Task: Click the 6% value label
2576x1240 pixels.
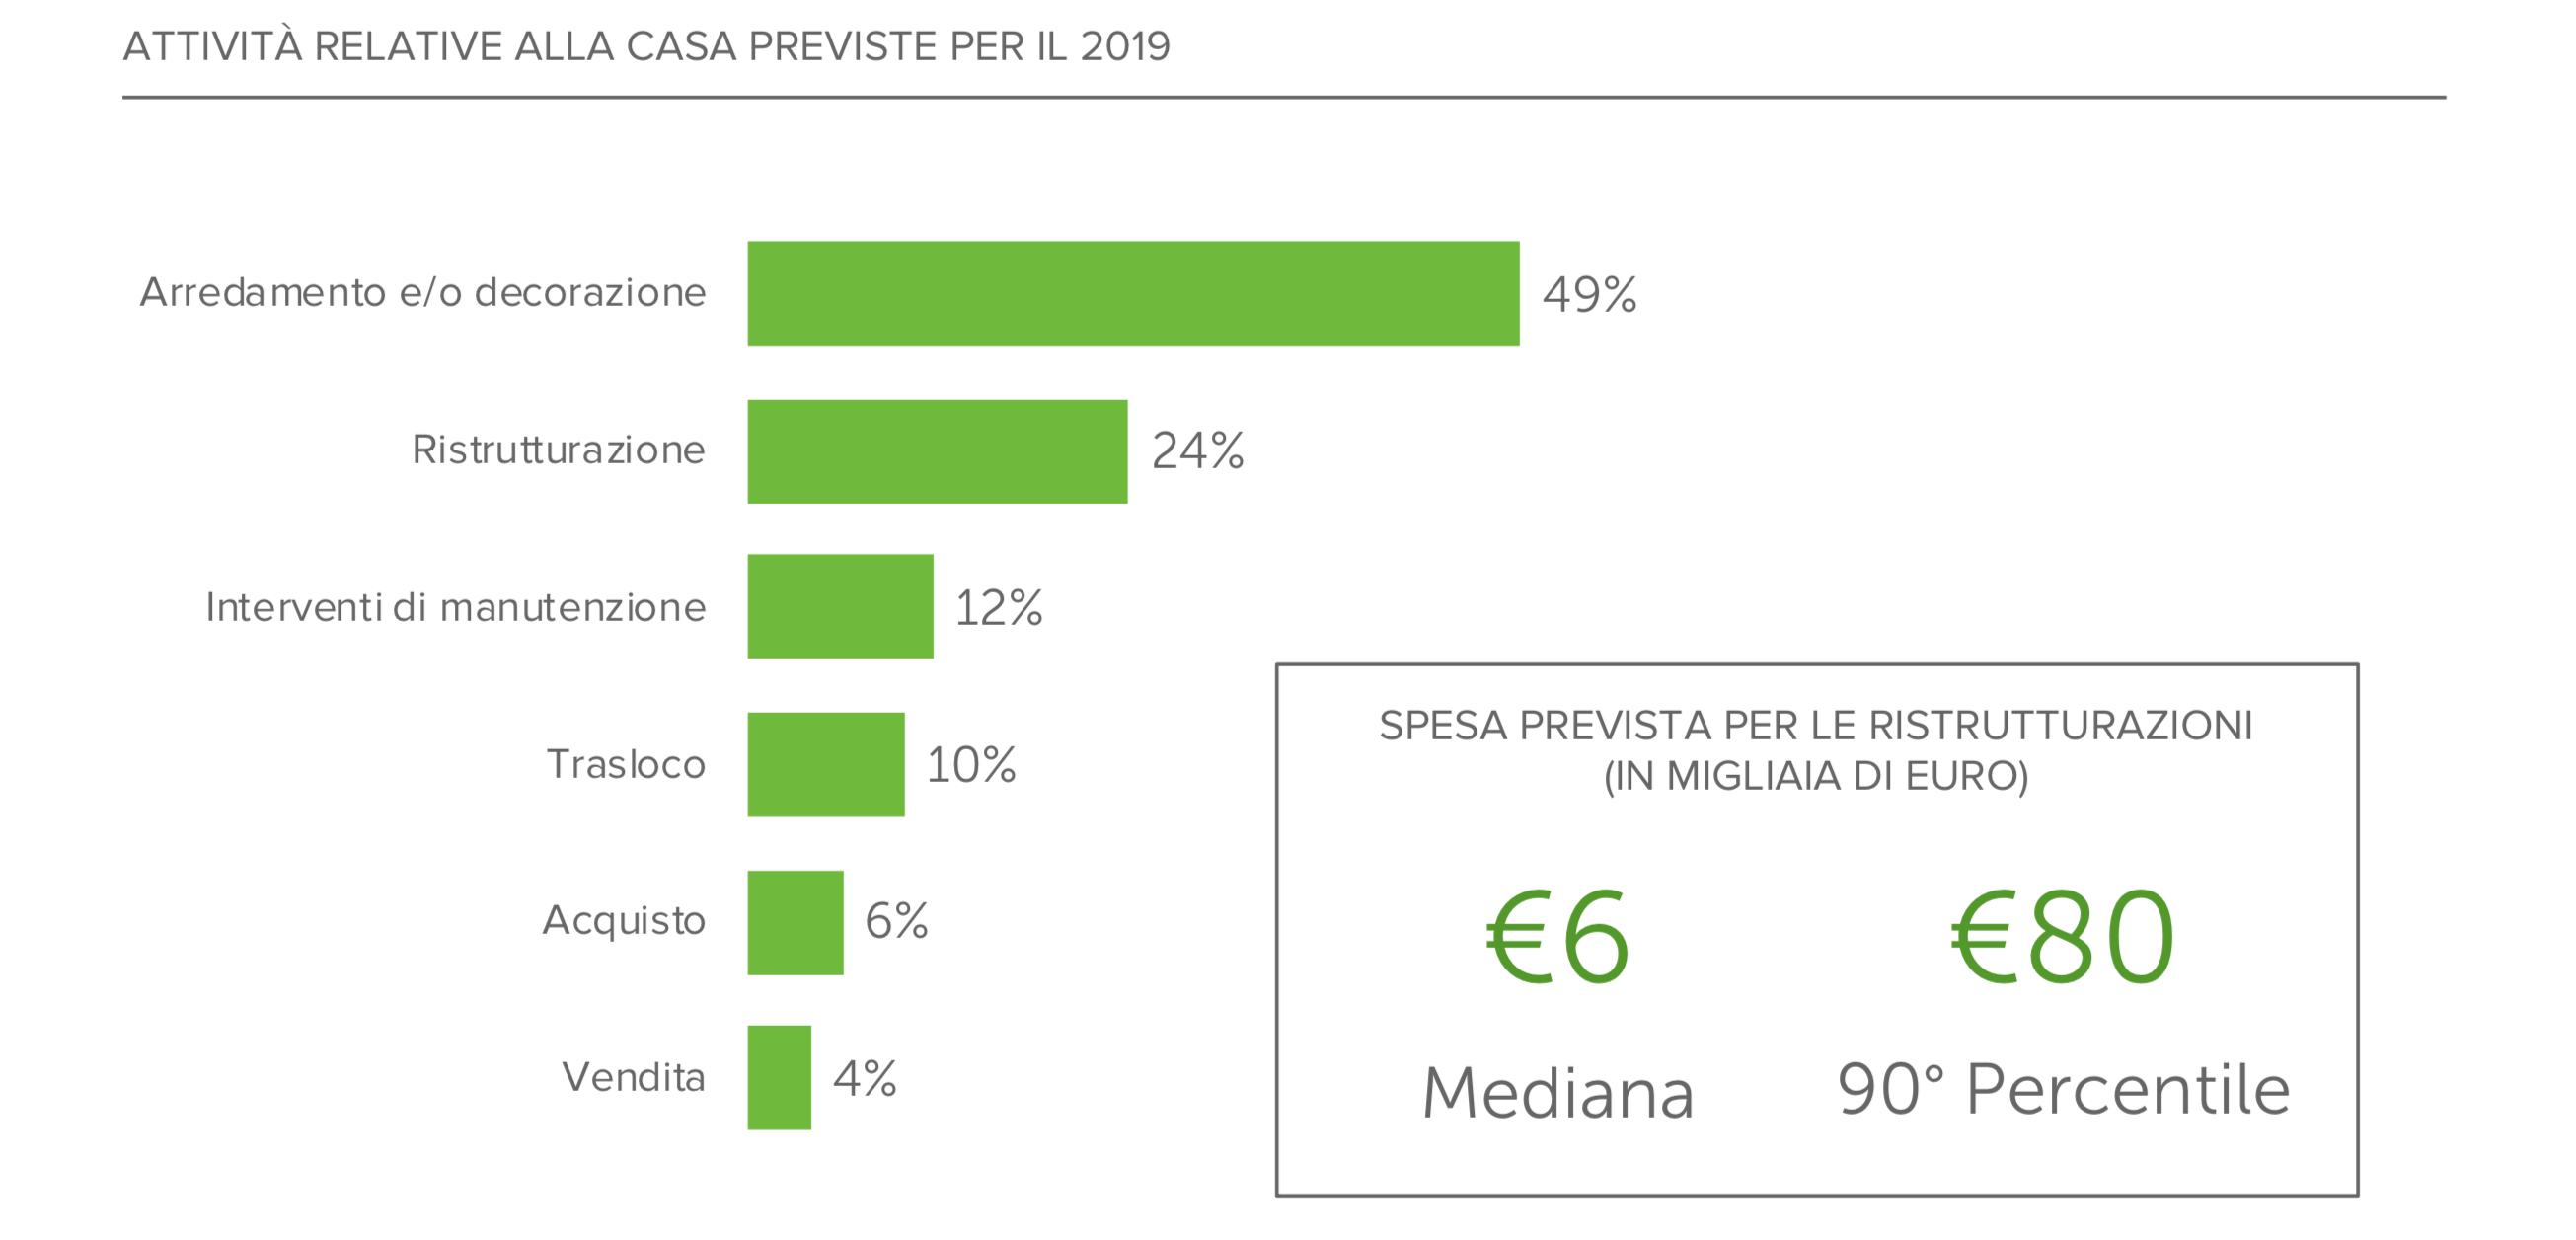Action: click(x=896, y=921)
